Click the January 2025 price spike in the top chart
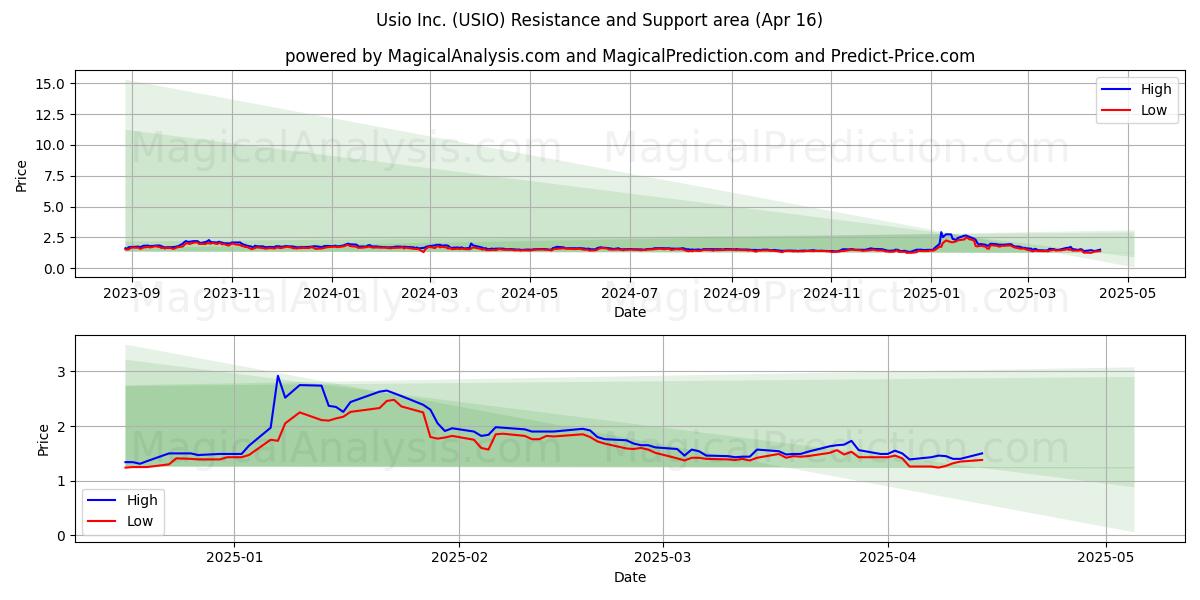 click(940, 233)
